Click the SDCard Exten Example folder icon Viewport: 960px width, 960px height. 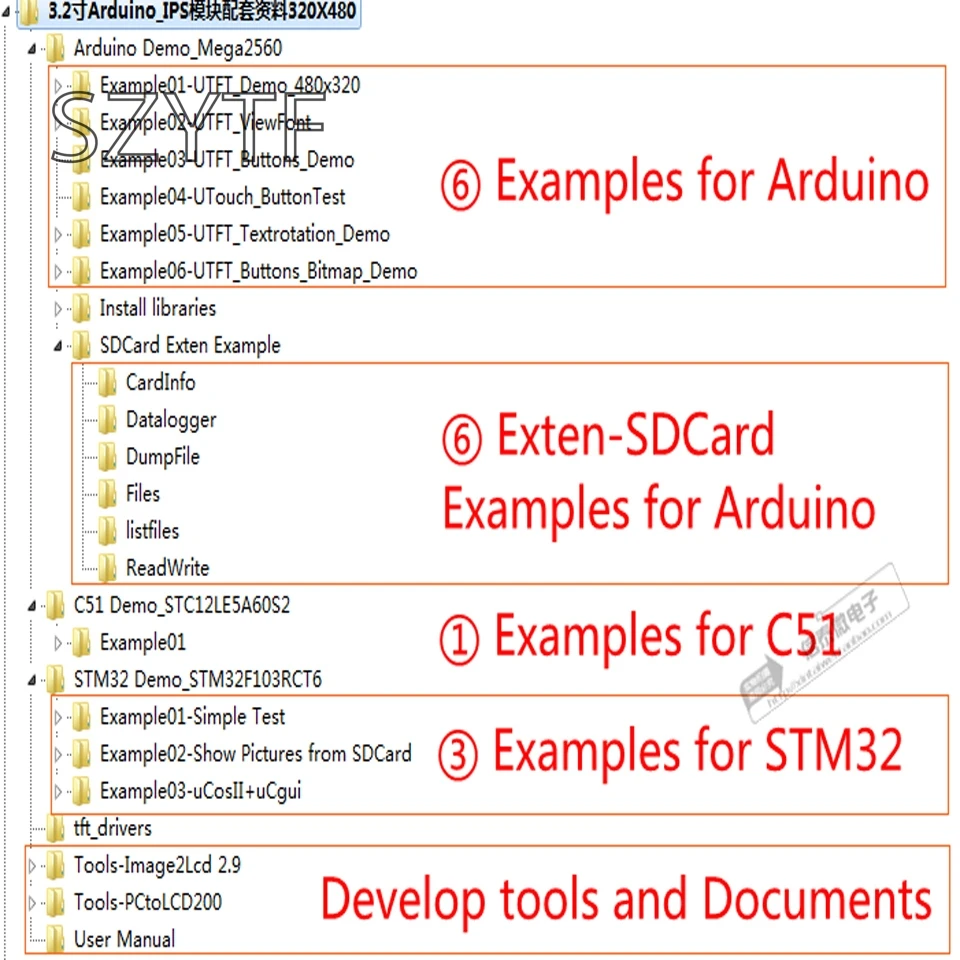(x=81, y=345)
